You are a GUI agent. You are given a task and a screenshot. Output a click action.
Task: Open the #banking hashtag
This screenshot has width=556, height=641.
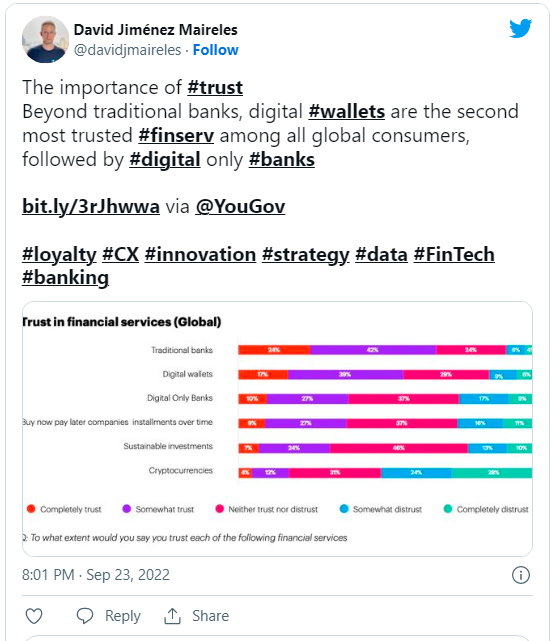click(65, 278)
